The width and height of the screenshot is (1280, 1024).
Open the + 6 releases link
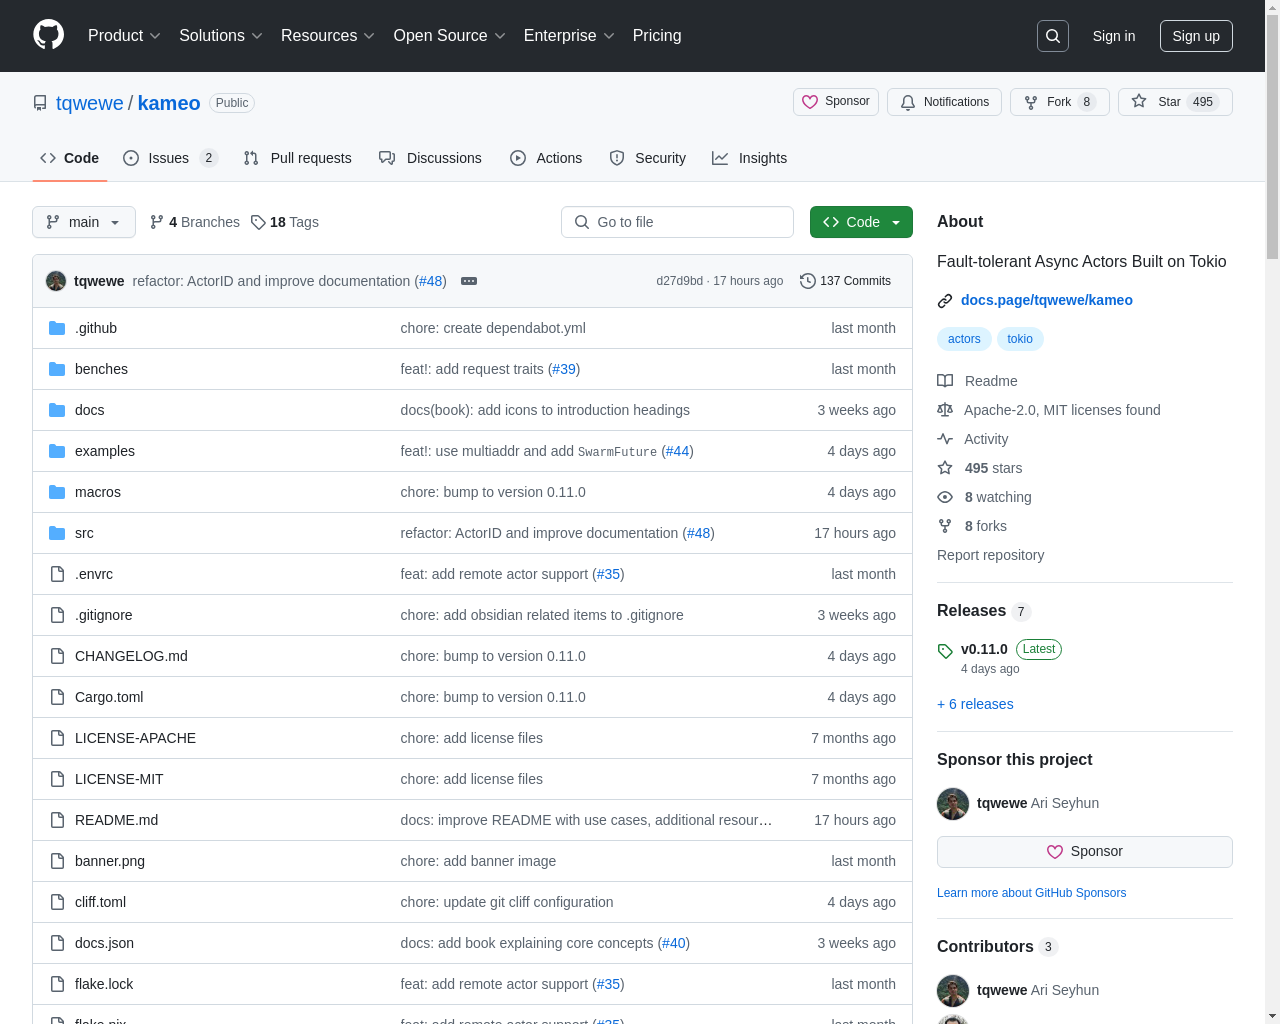(x=975, y=704)
